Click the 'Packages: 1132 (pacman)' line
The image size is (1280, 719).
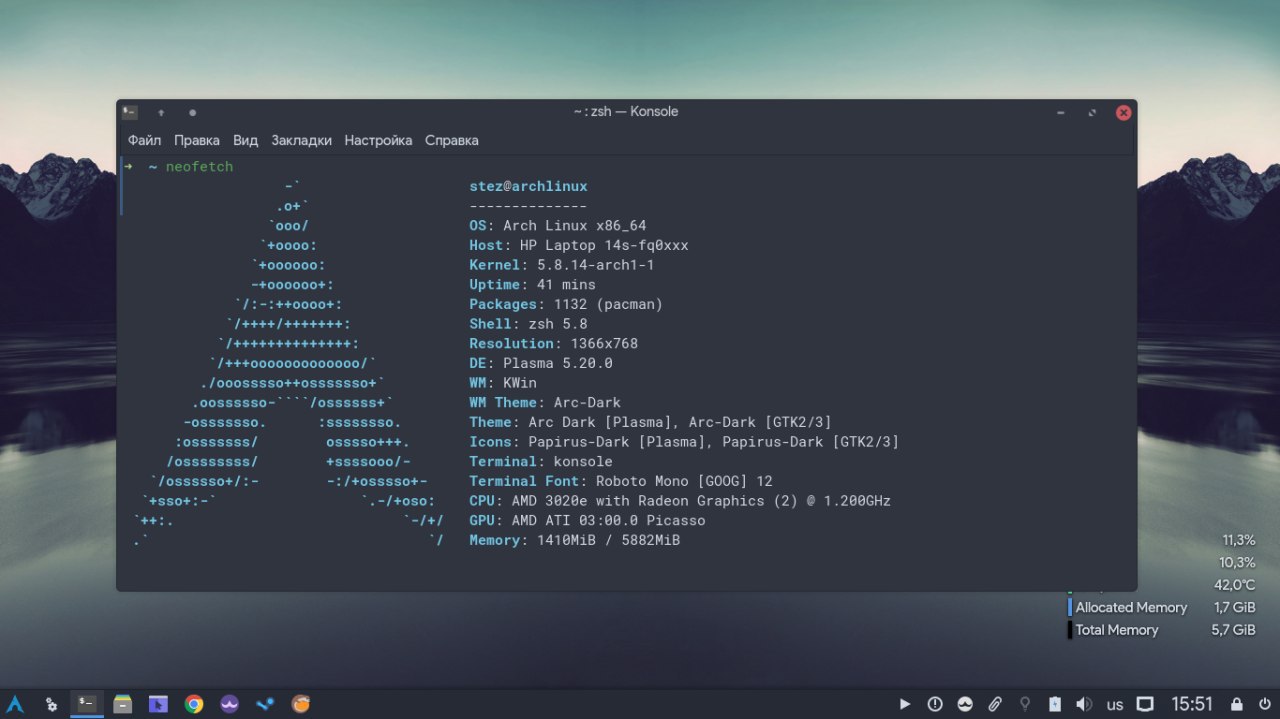[x=566, y=304]
